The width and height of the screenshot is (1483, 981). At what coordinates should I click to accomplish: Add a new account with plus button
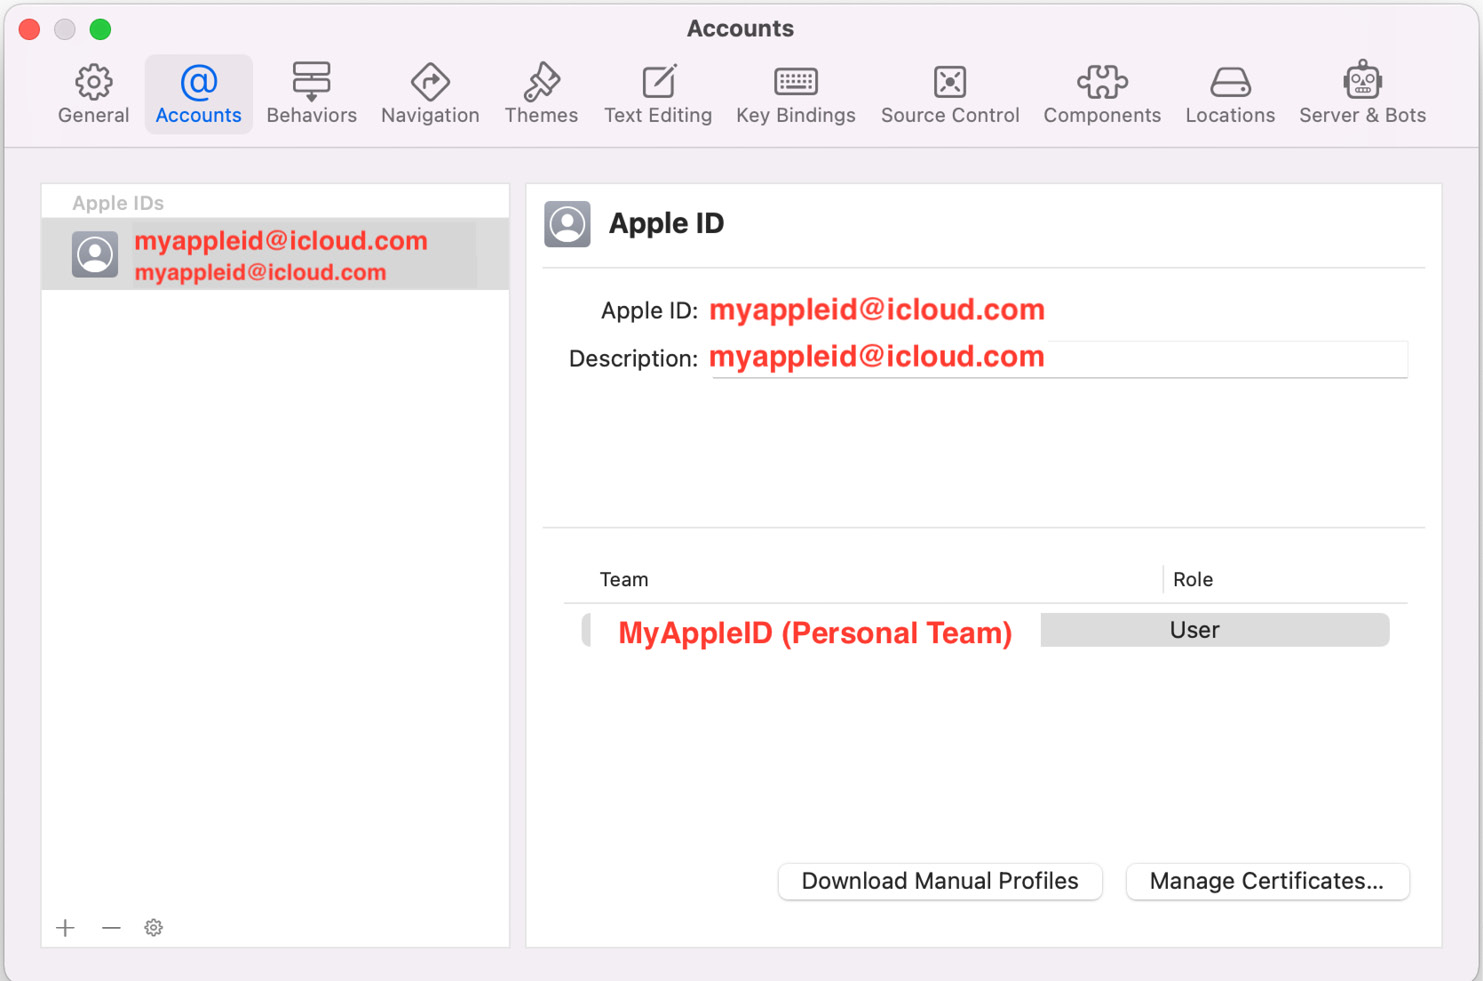[66, 928]
